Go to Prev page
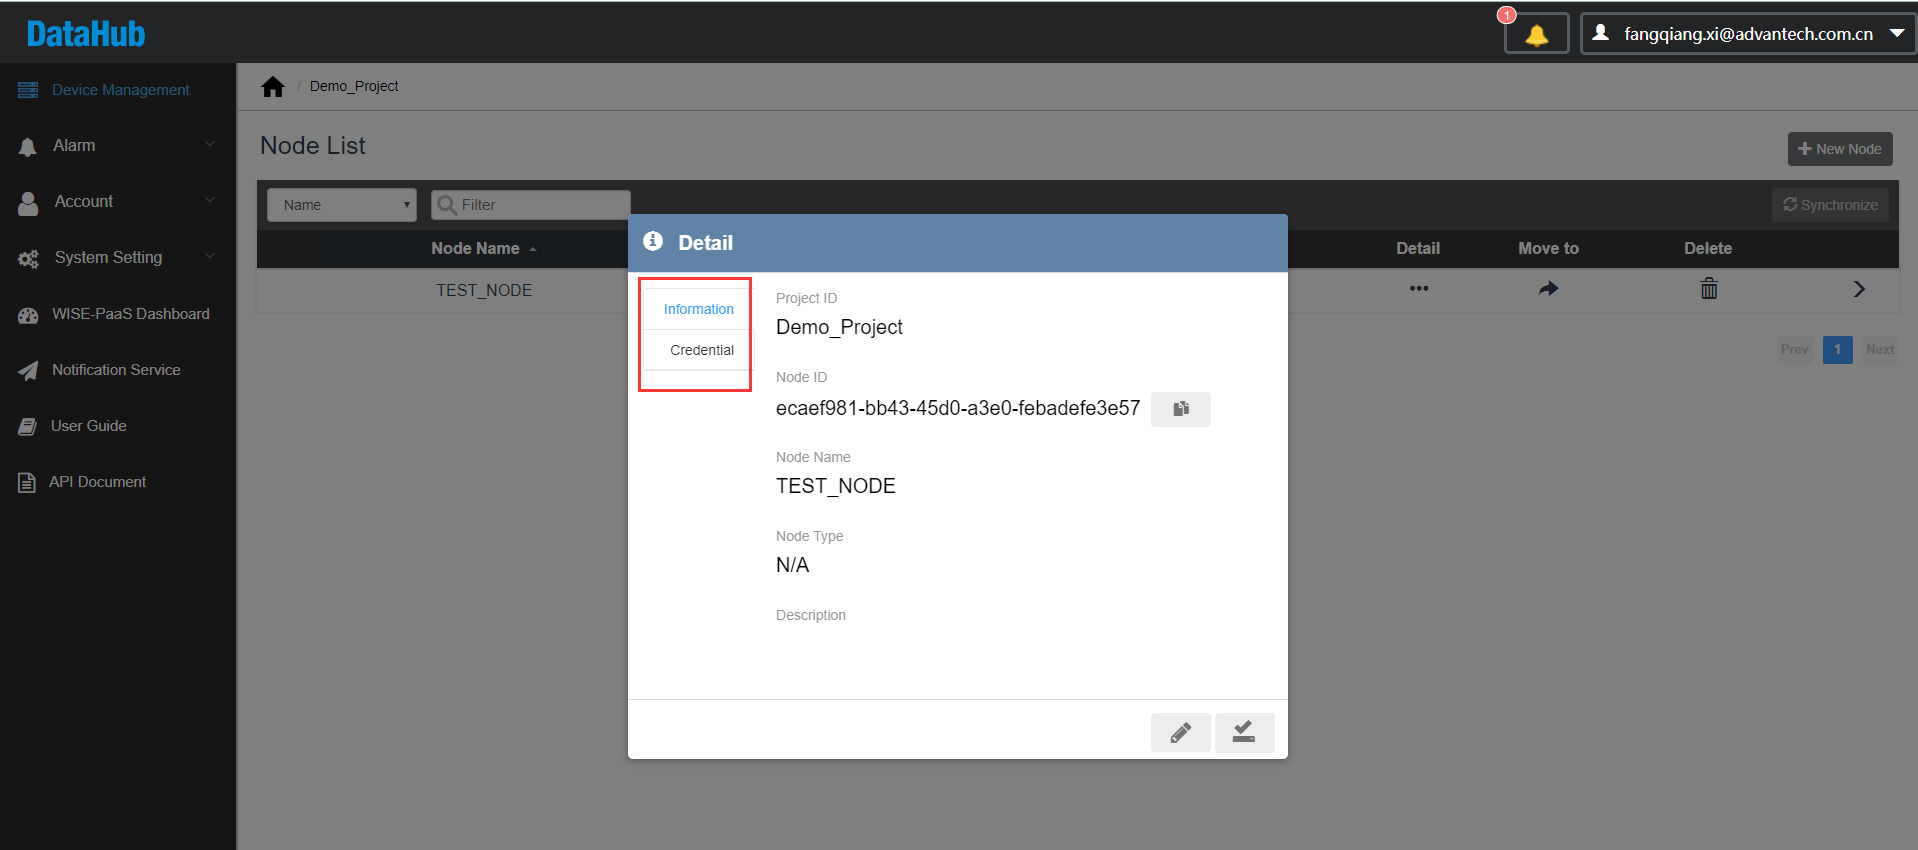1918x850 pixels. (1794, 350)
